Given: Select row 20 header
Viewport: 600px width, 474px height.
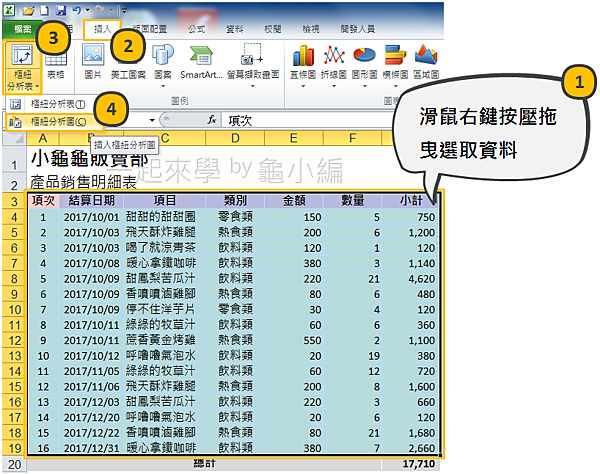Looking at the screenshot, I should coord(14,464).
